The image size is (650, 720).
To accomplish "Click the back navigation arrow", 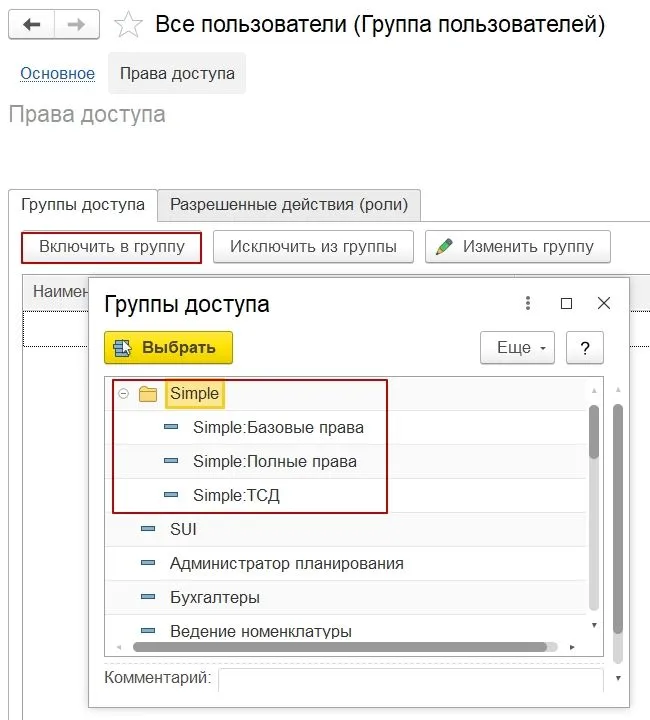I will coord(32,24).
